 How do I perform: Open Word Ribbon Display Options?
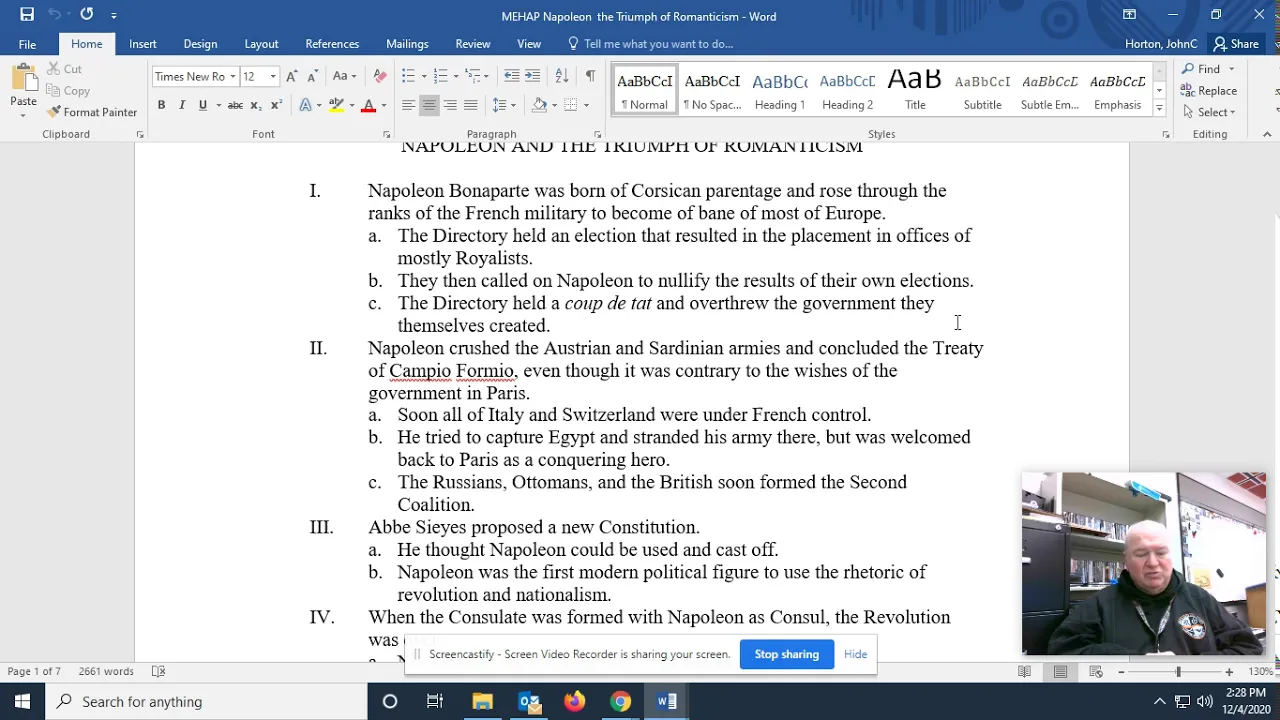click(1129, 14)
